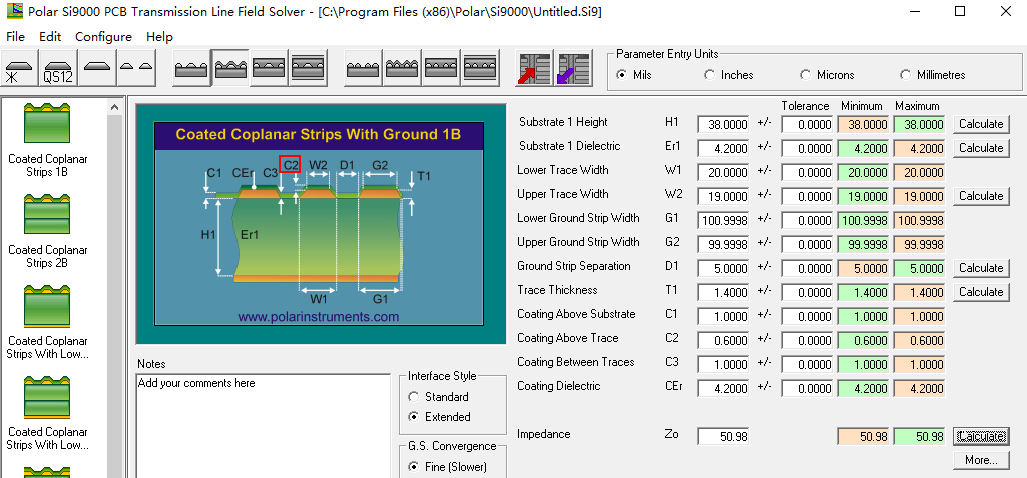Click the CEr Coating Dielectric value field
The height and width of the screenshot is (478, 1027).
pyautogui.click(x=724, y=389)
